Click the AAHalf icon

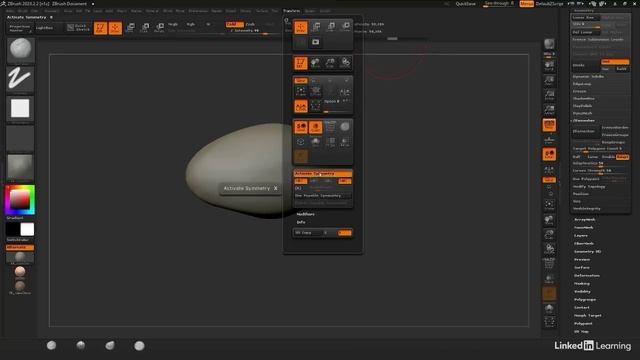(549, 109)
